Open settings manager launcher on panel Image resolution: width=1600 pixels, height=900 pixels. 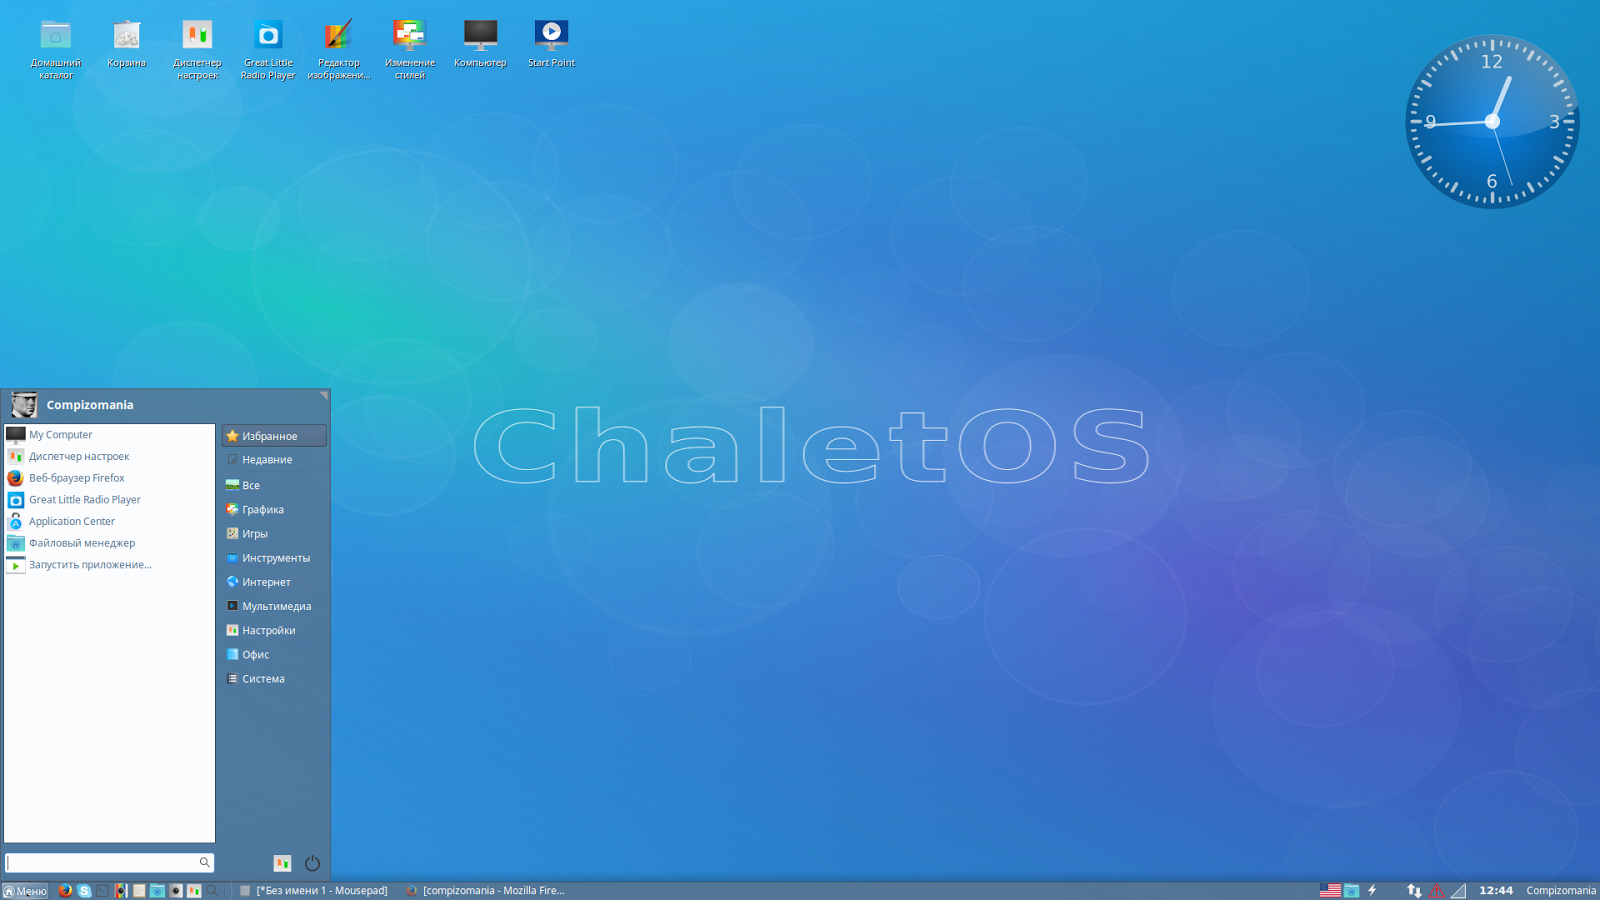click(x=194, y=891)
